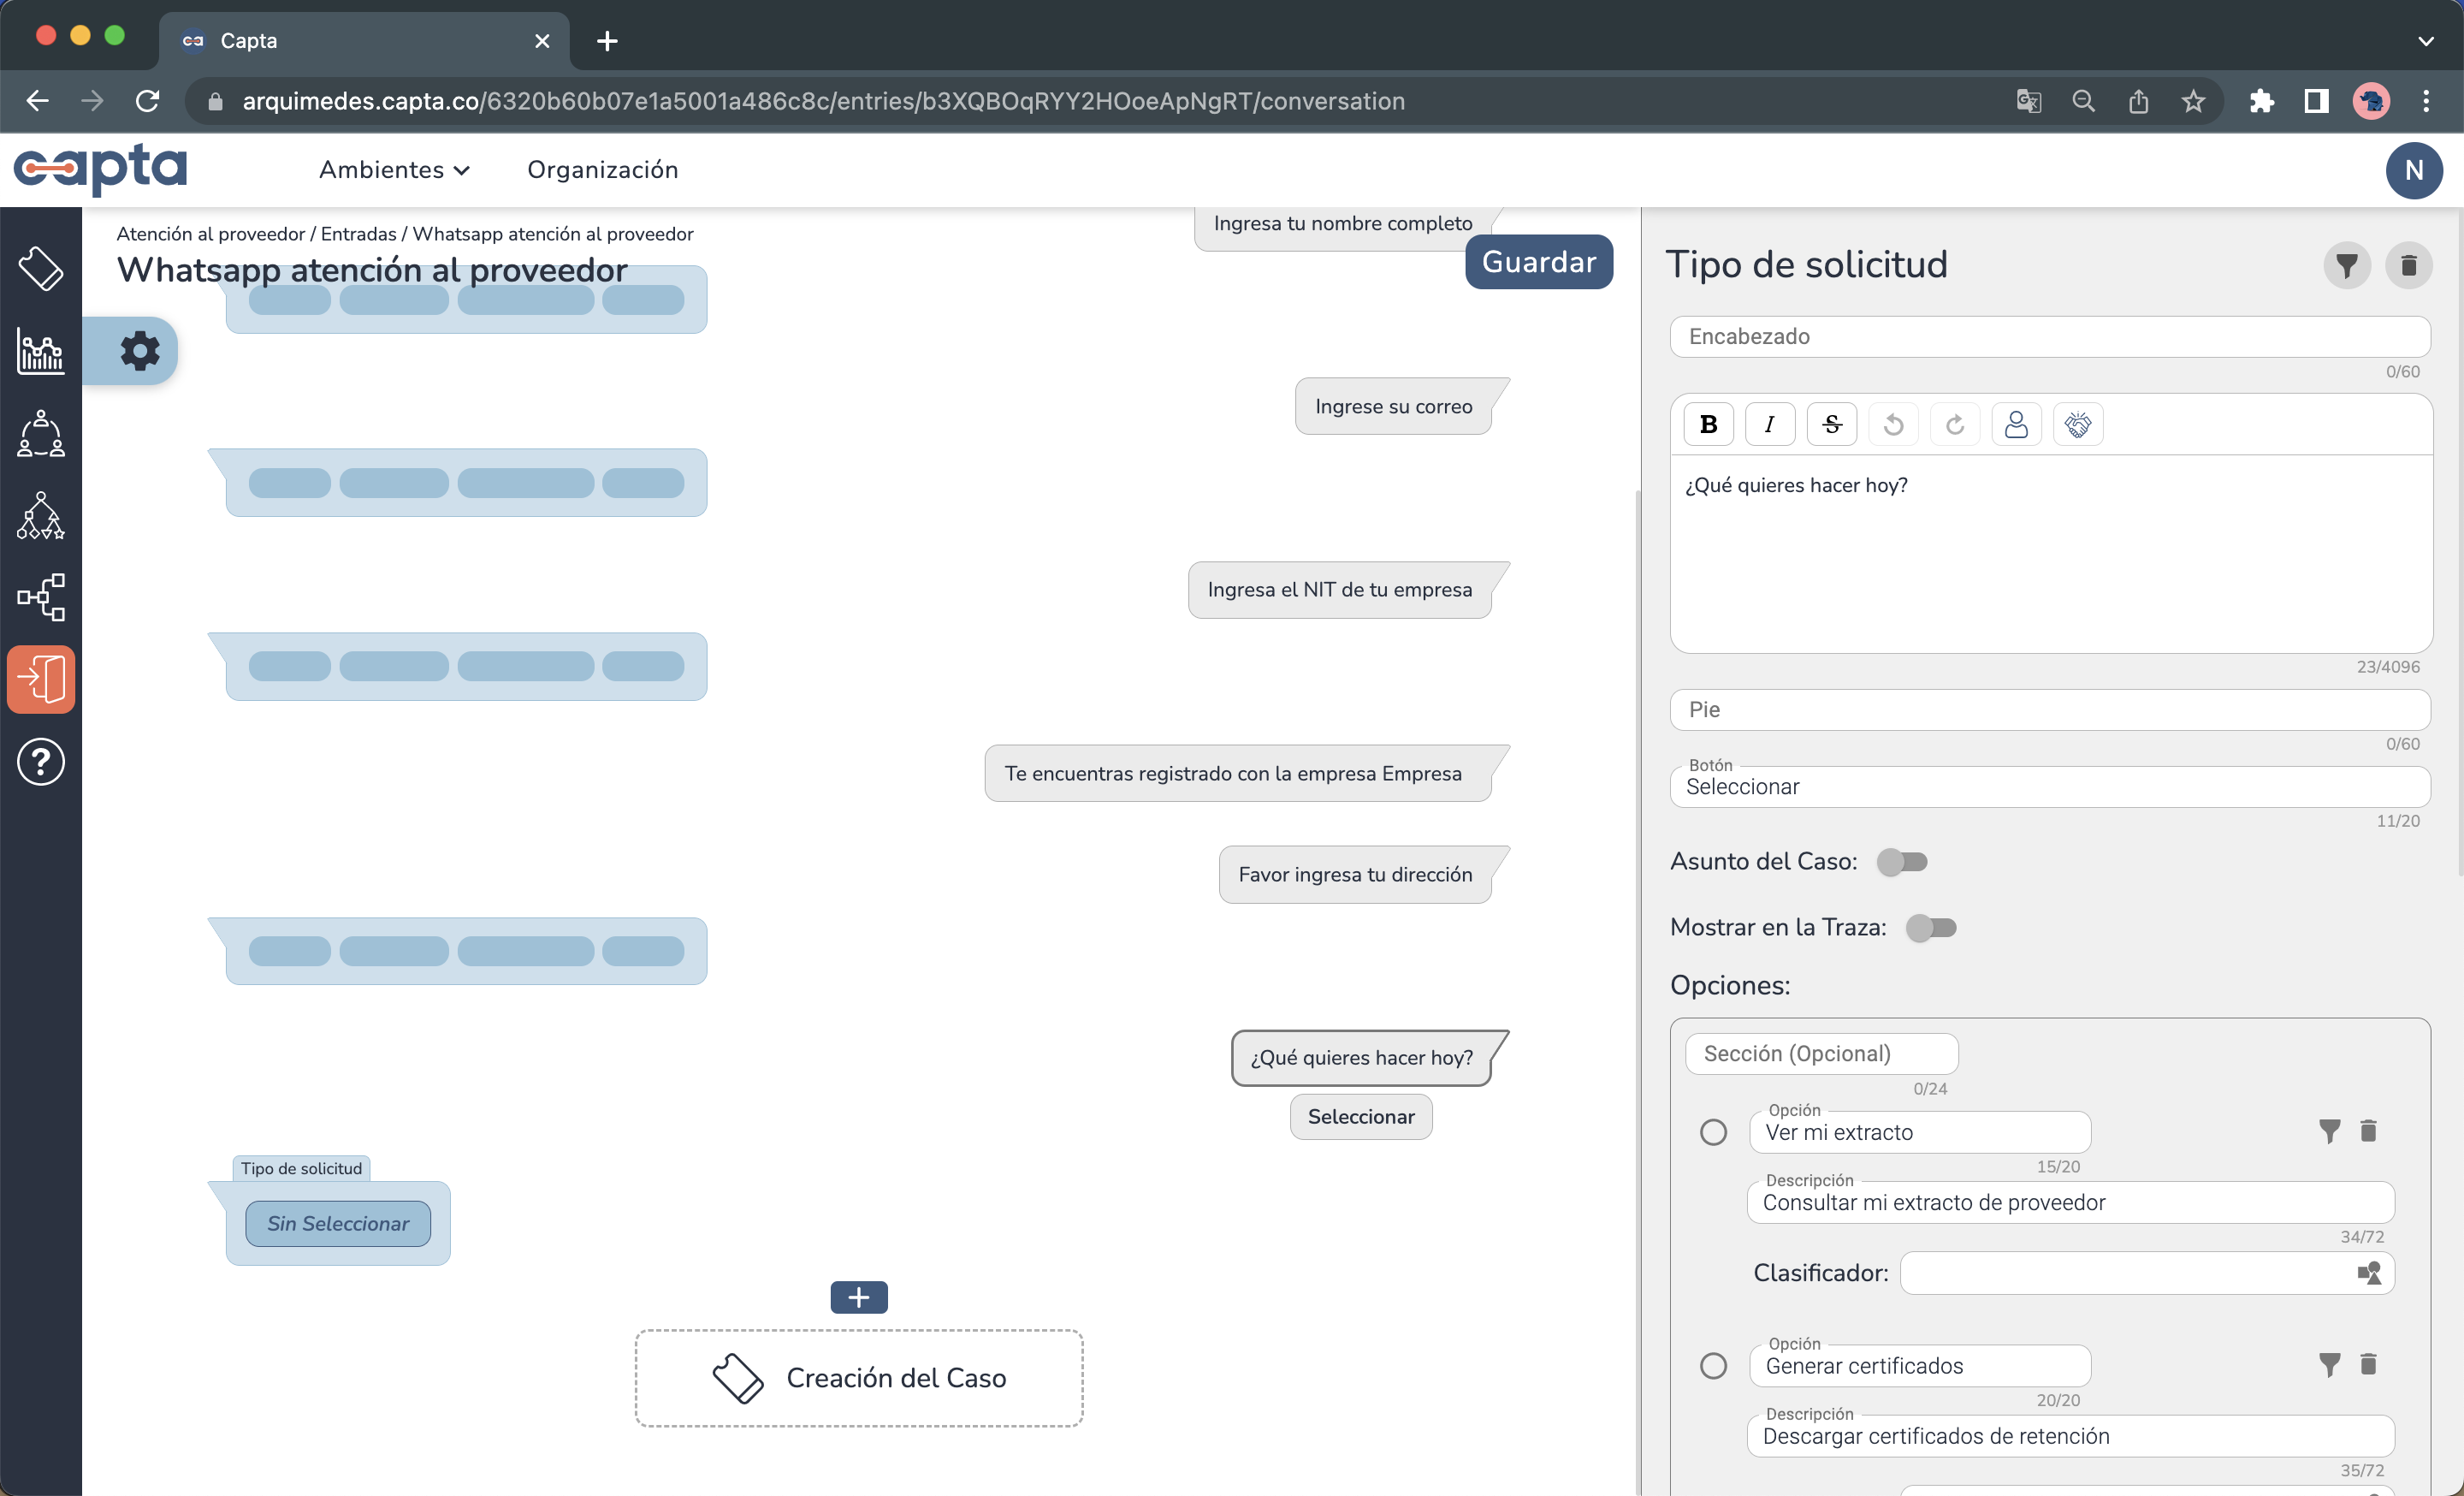Expand the browser profile chevron menu
This screenshot has width=2464, height=1496.
[x=2426, y=41]
